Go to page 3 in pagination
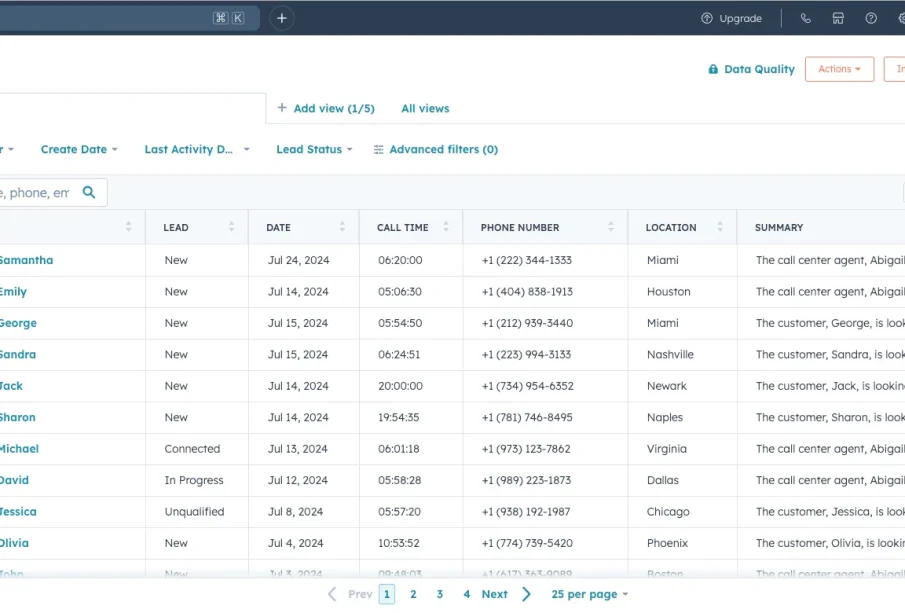Viewport: 905px width, 613px height. (439, 594)
